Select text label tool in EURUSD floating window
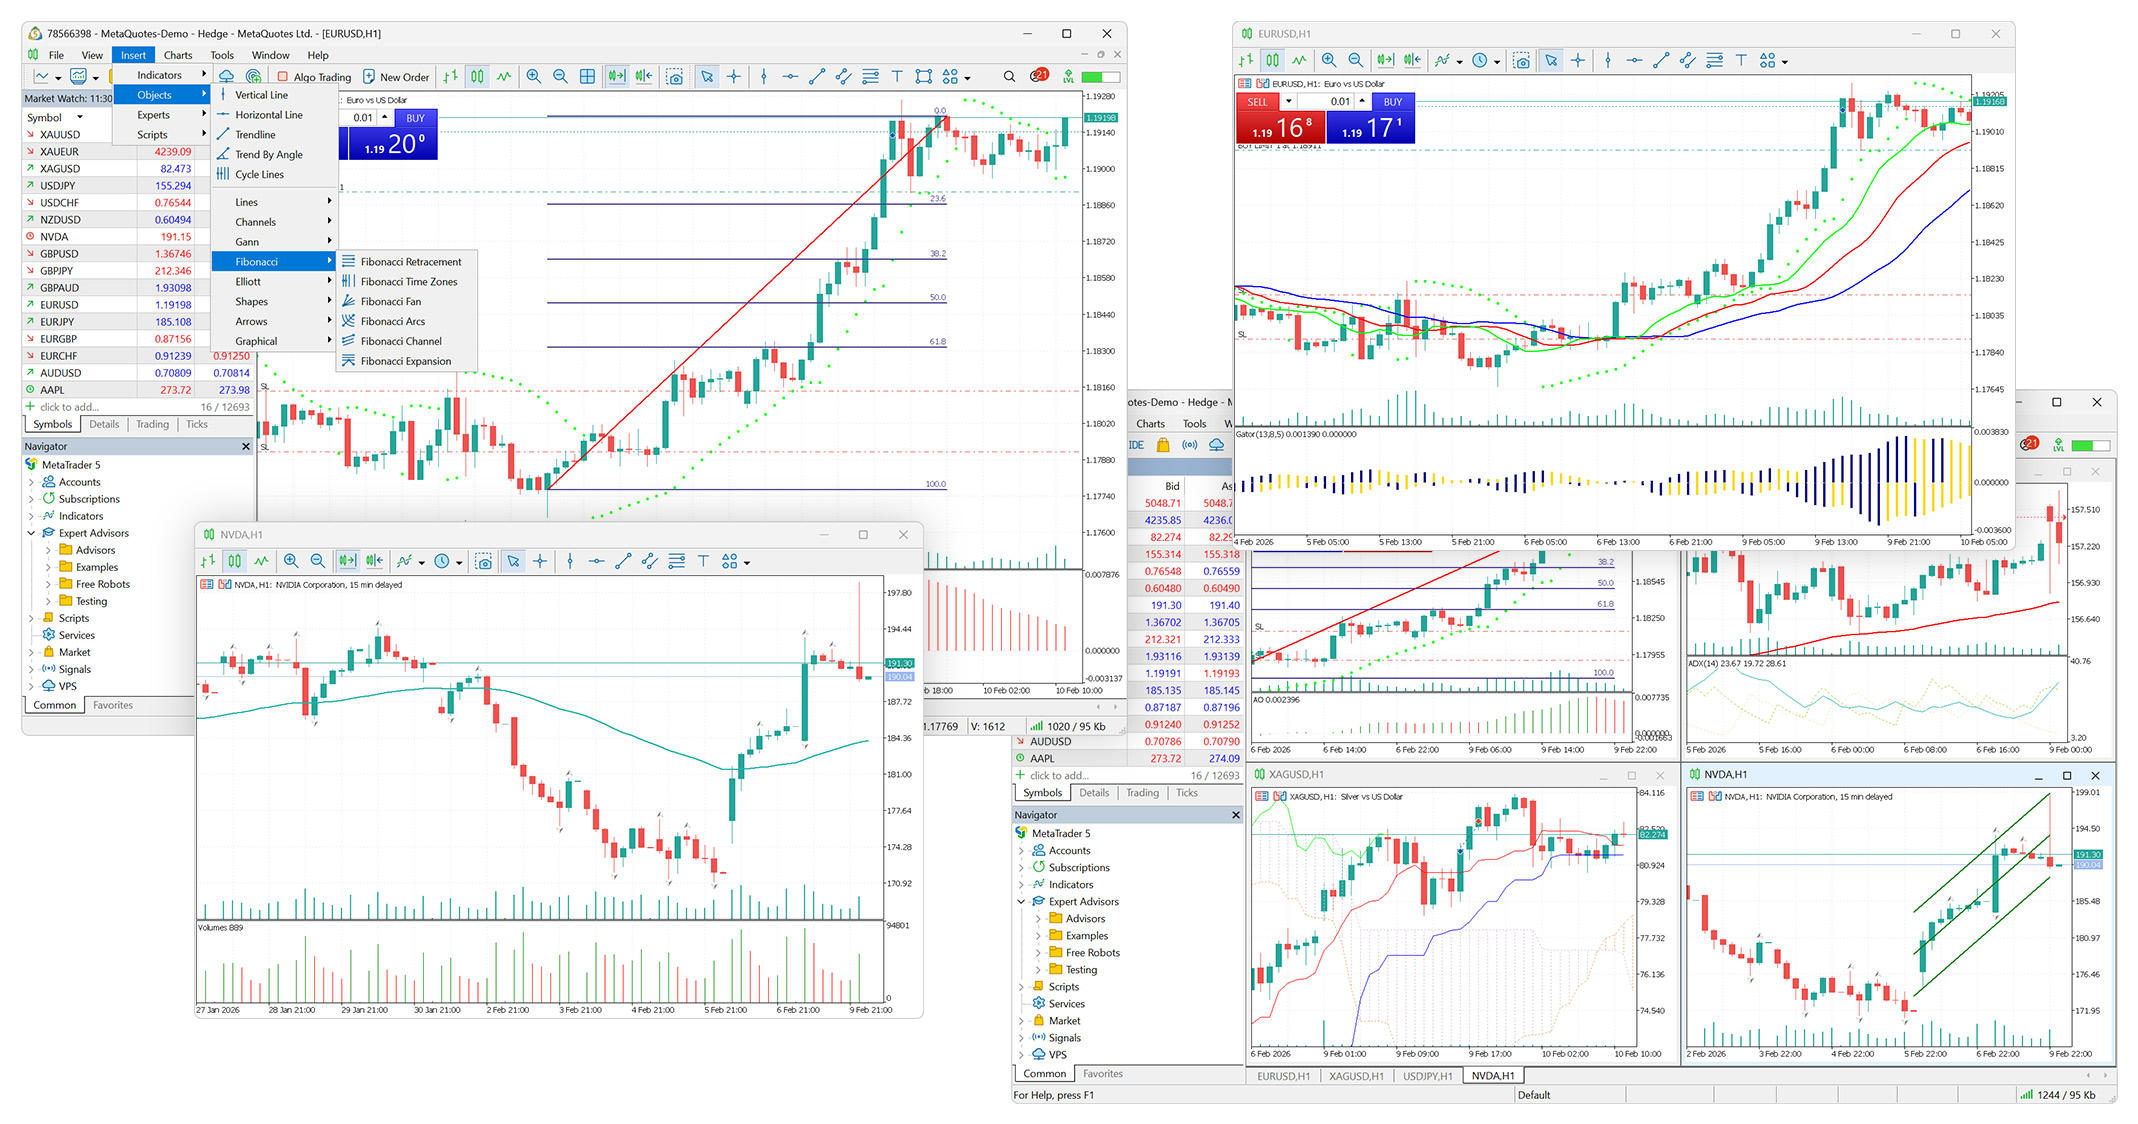 click(1741, 61)
